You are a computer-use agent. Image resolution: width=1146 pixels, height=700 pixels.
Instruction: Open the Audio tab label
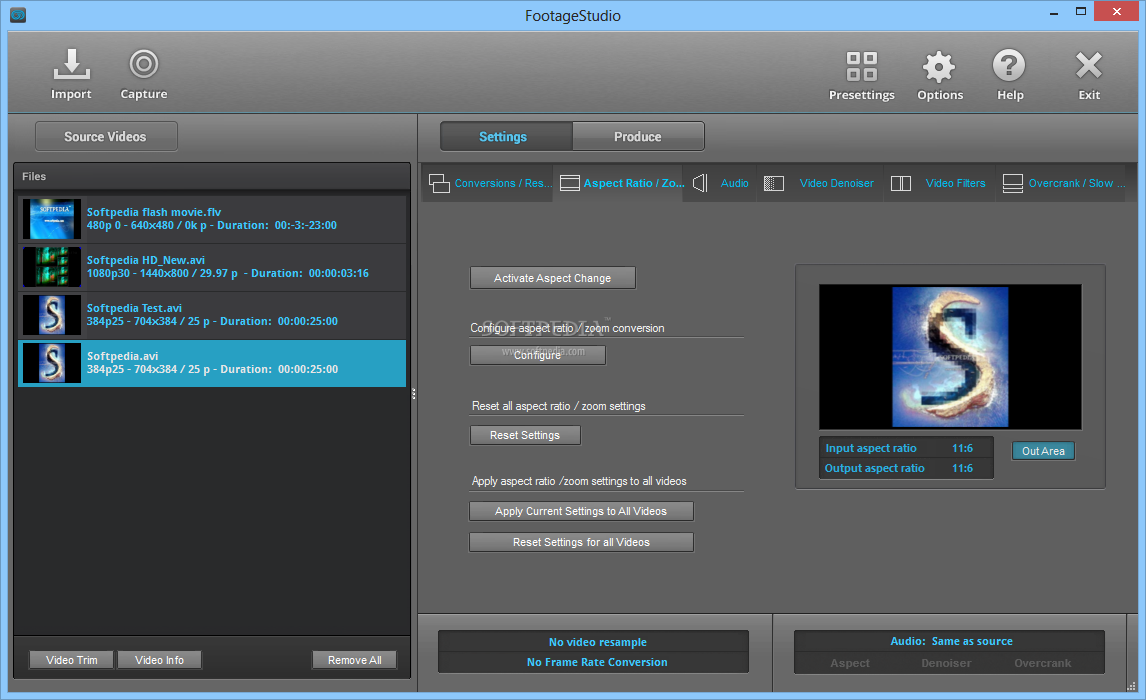(735, 183)
